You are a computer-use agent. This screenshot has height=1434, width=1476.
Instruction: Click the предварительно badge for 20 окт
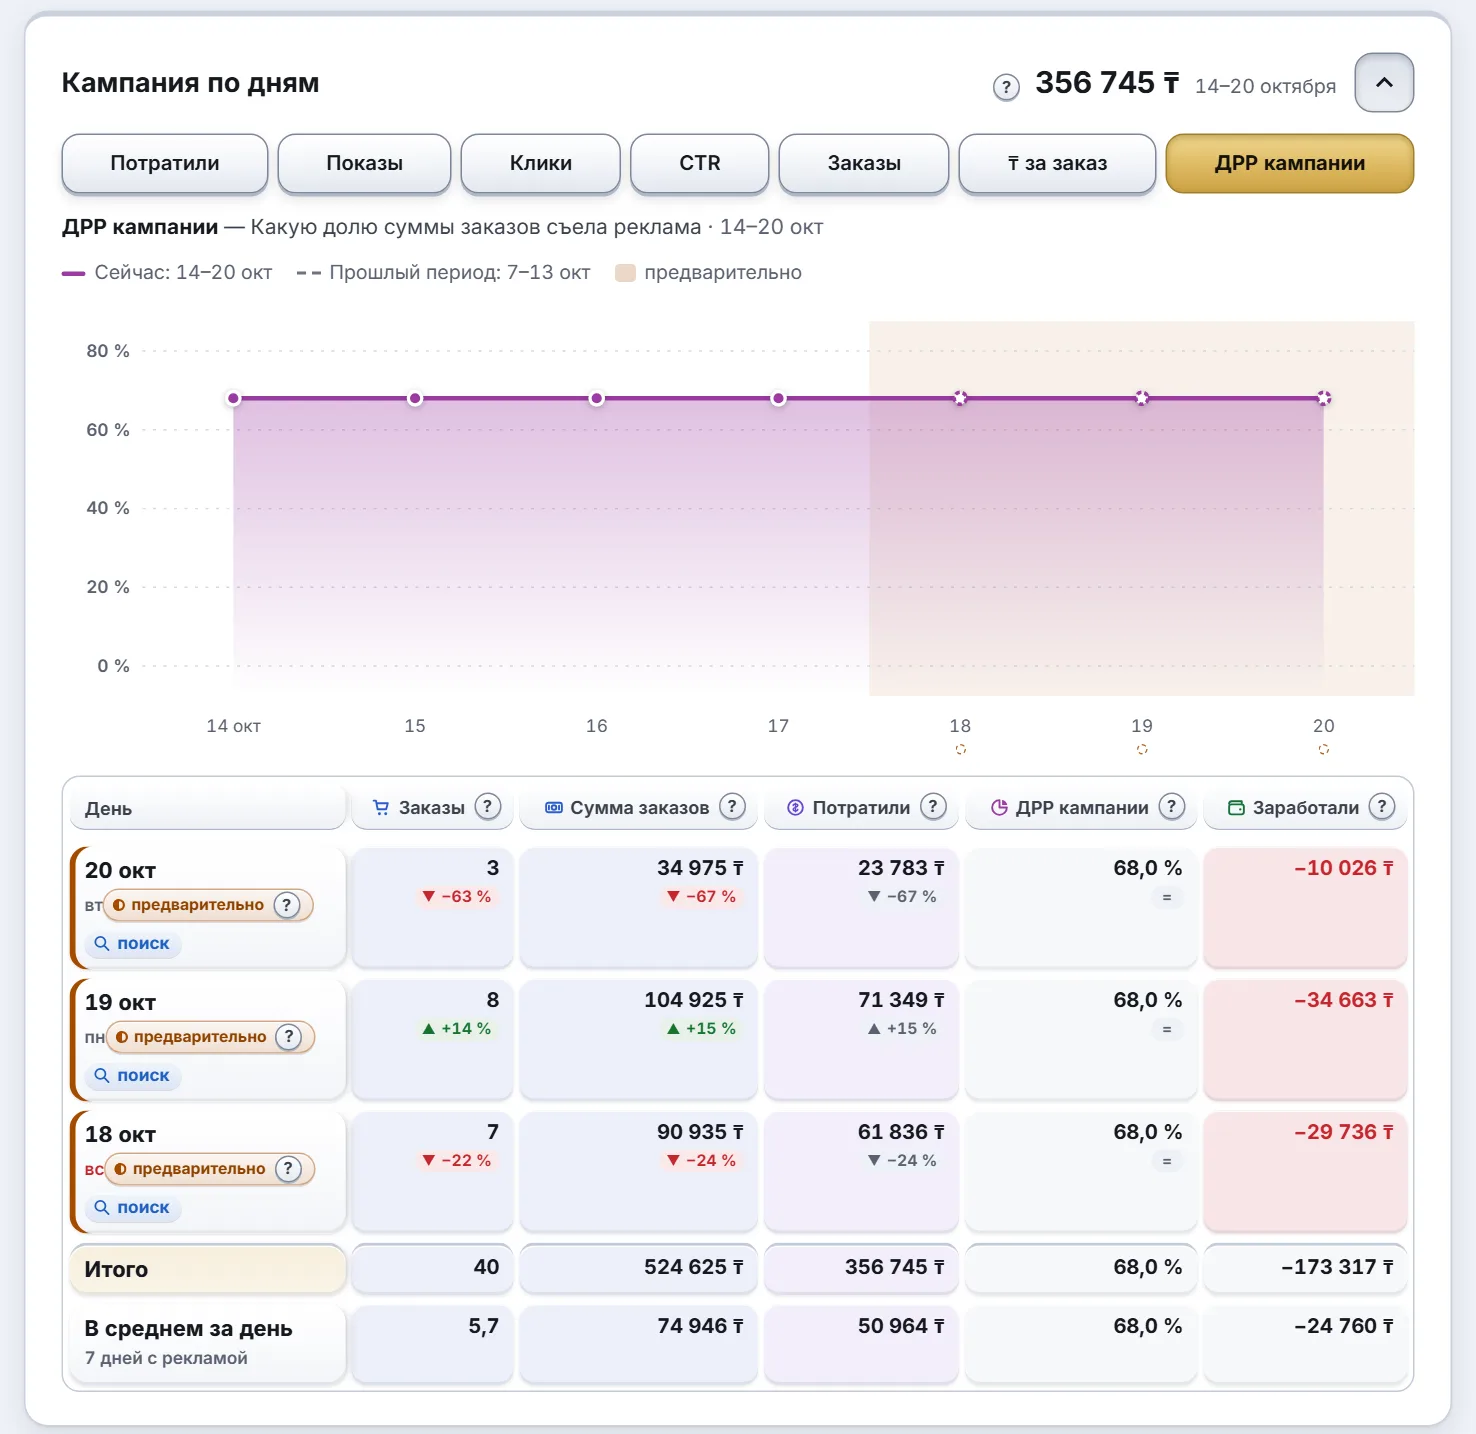pyautogui.click(x=209, y=905)
